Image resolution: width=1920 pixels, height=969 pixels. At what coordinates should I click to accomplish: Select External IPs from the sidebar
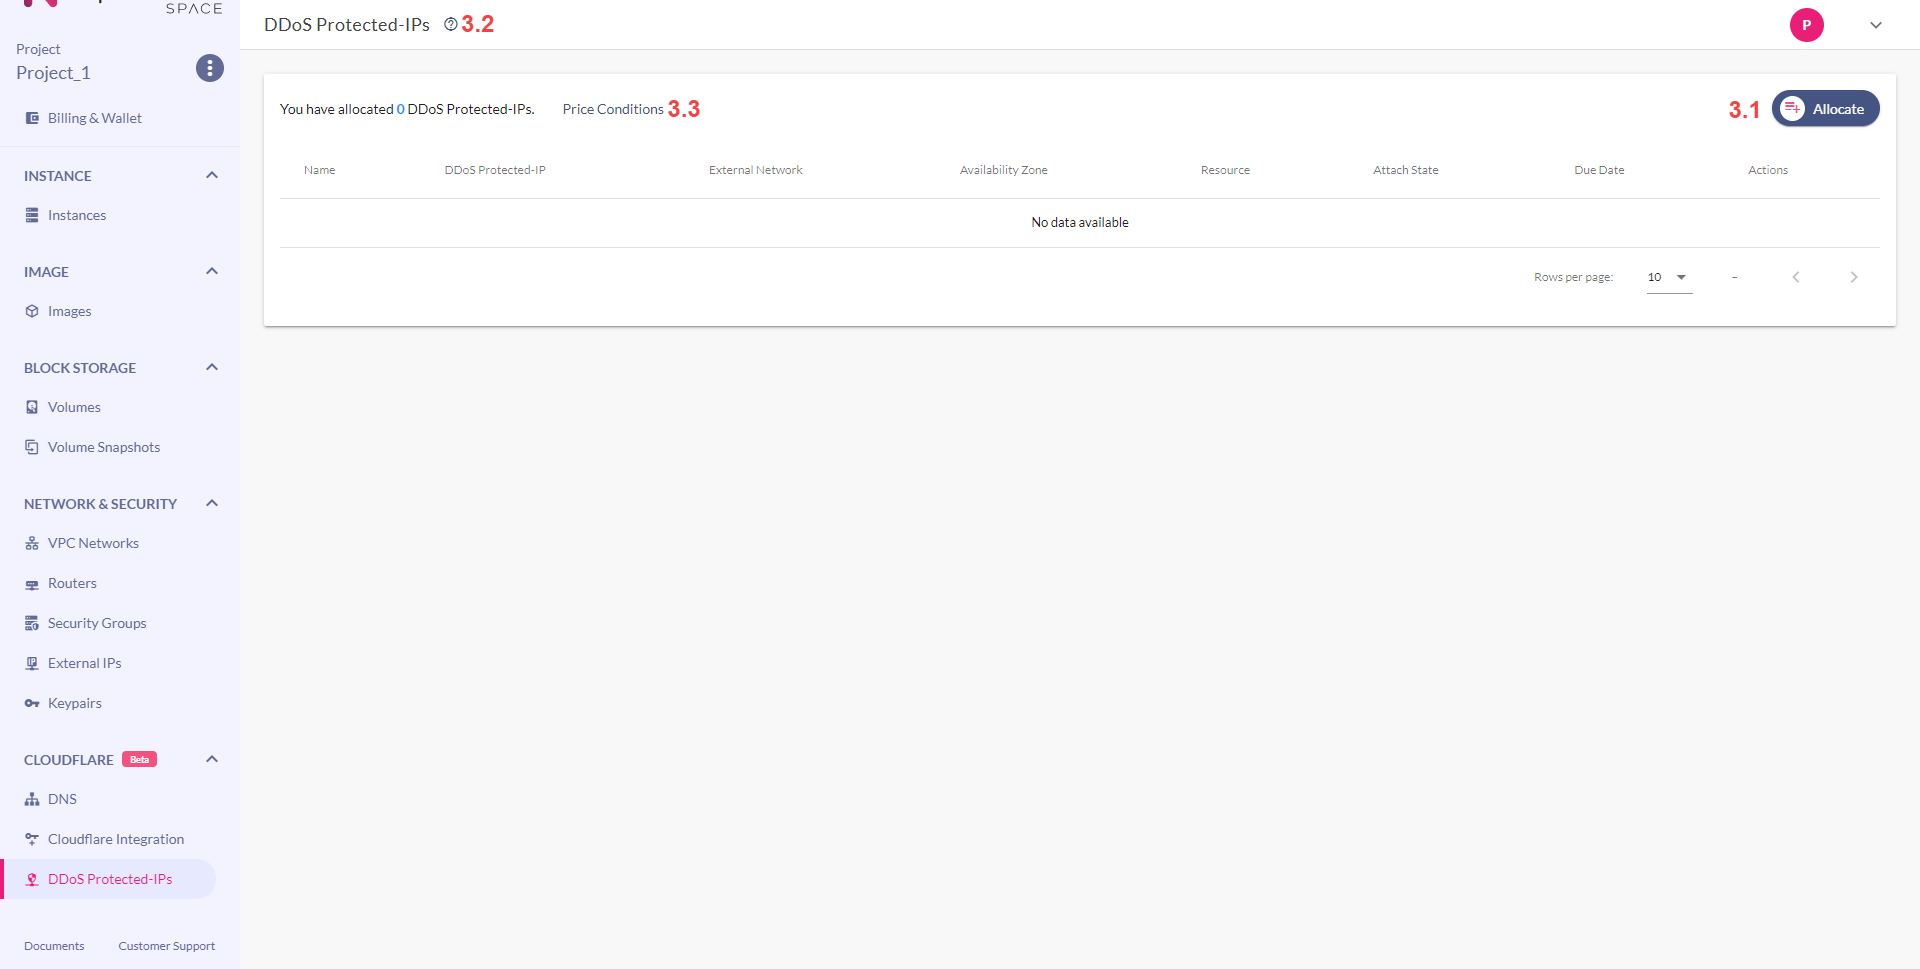pos(85,663)
